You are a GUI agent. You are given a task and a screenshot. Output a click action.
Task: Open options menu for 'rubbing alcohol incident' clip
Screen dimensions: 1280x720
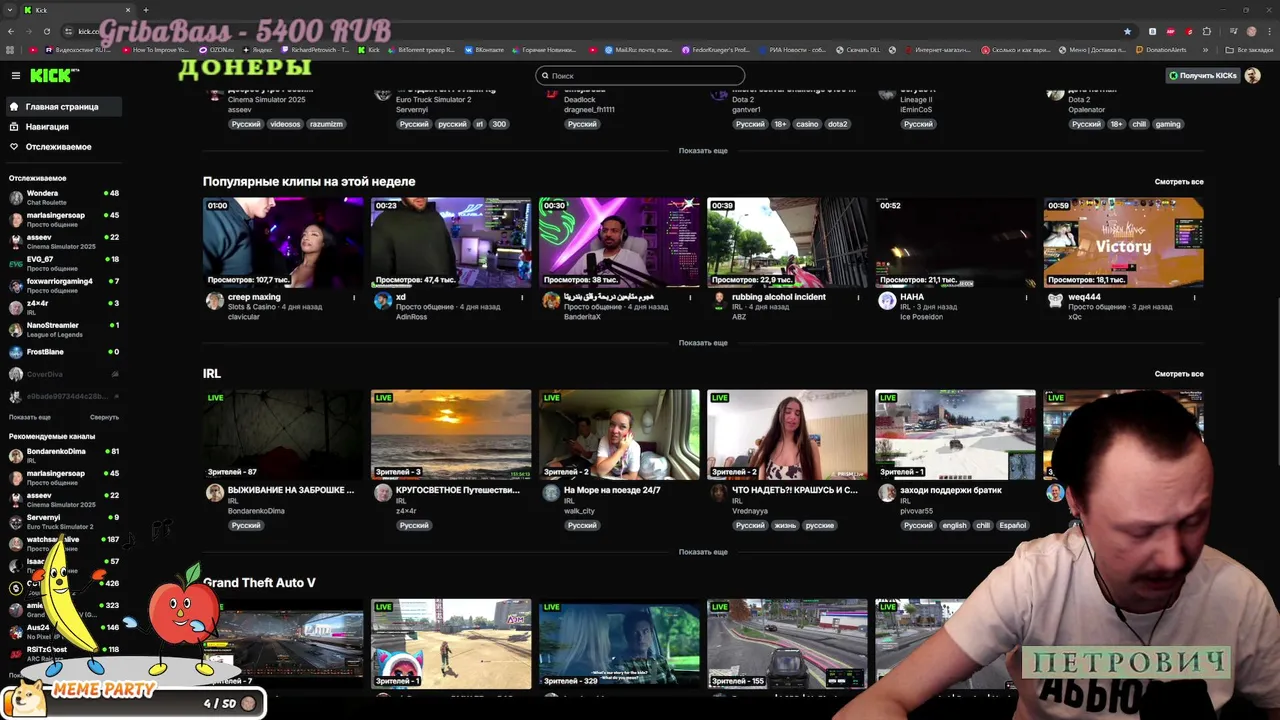[x=858, y=297]
